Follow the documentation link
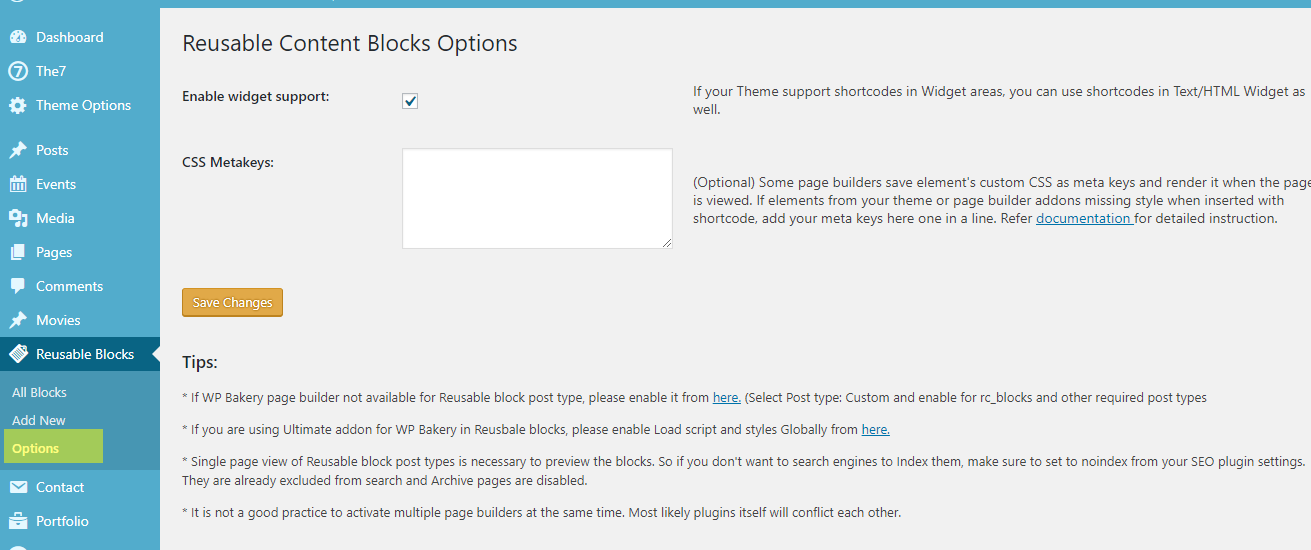 point(1084,218)
